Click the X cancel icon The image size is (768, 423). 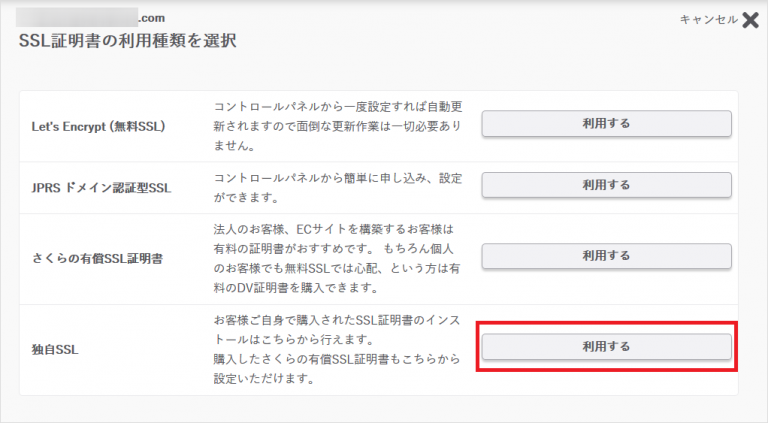coord(751,20)
